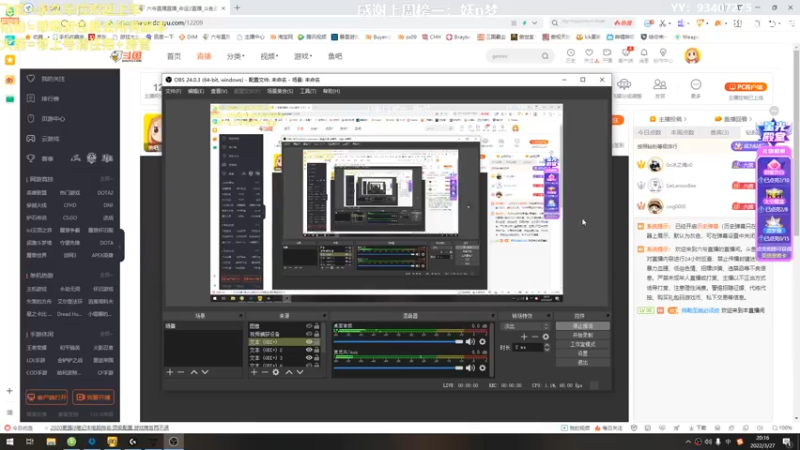This screenshot has width=800, height=450.
Task: Hide the selected 文本 (GDI+) source
Action: [x=309, y=342]
